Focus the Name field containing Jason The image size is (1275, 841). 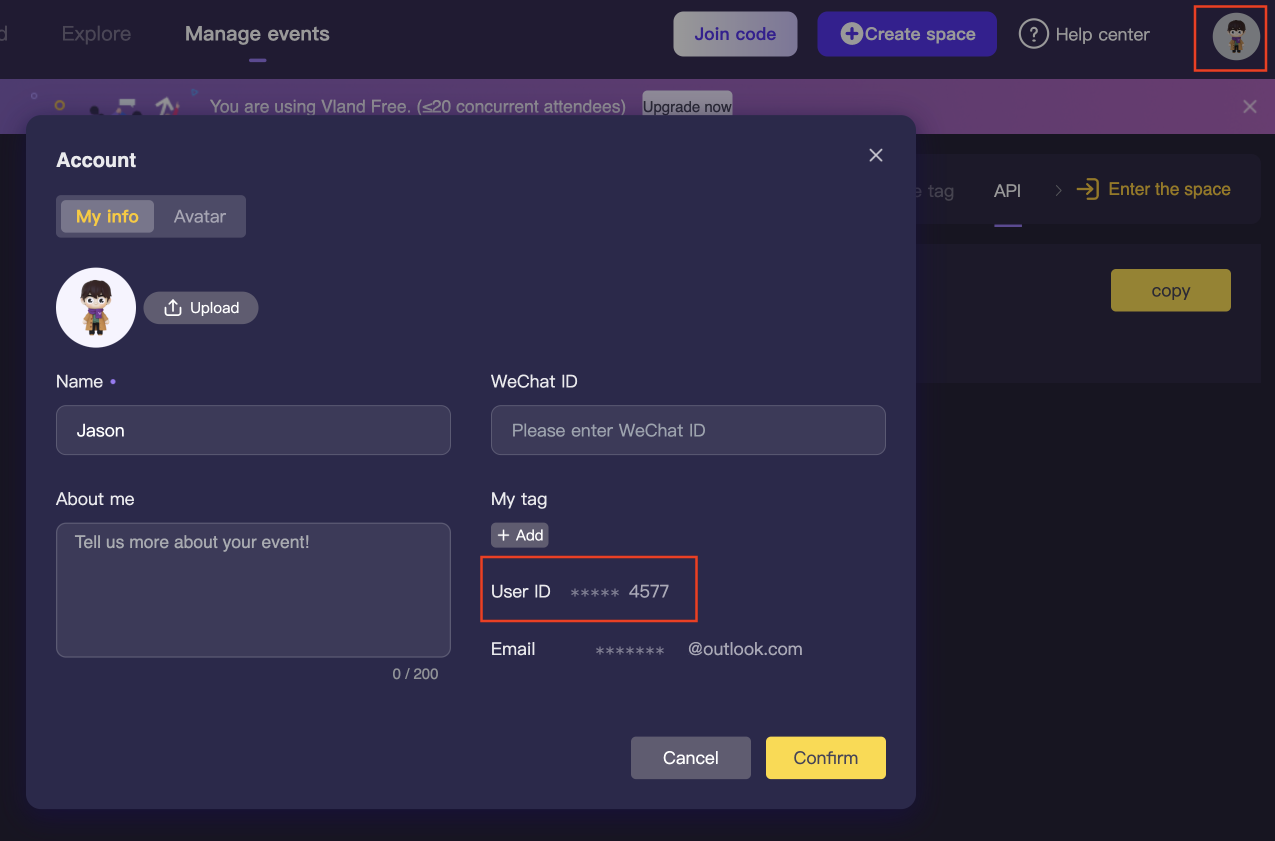pos(253,430)
